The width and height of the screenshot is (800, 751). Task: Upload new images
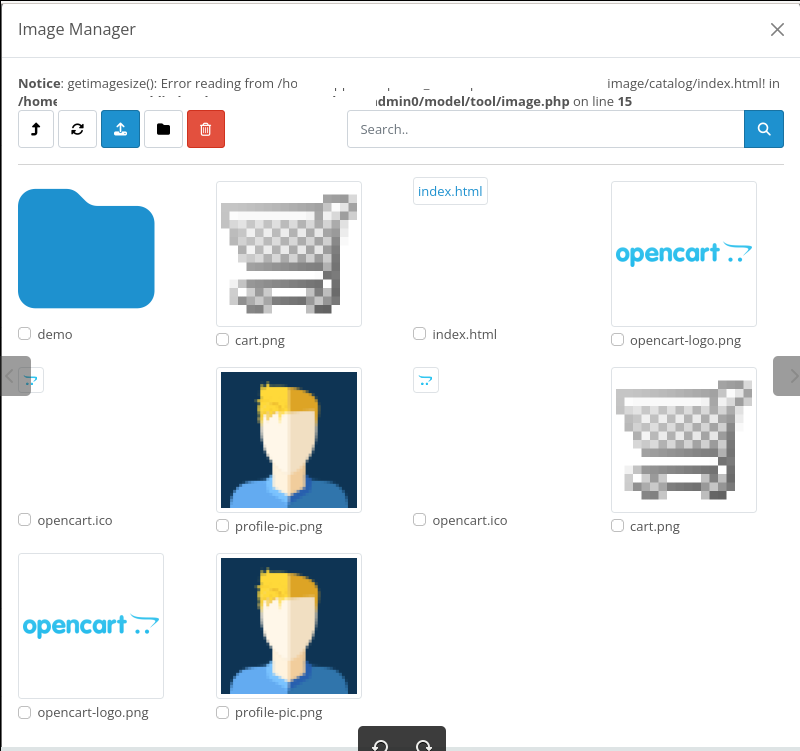click(x=120, y=129)
